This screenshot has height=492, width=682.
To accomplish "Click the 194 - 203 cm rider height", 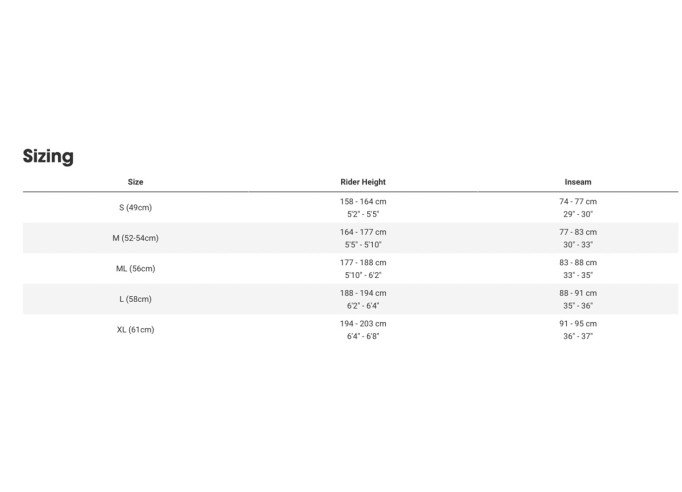I will 363,323.
